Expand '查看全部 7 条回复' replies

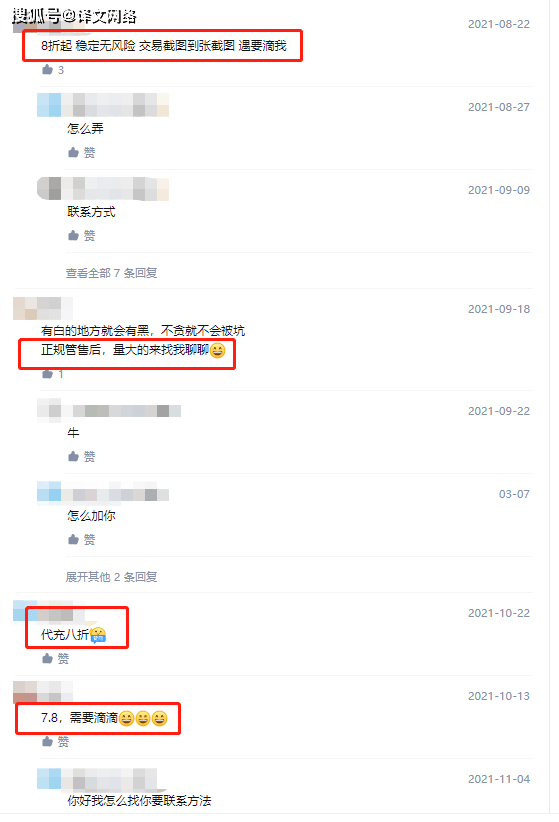[111, 273]
